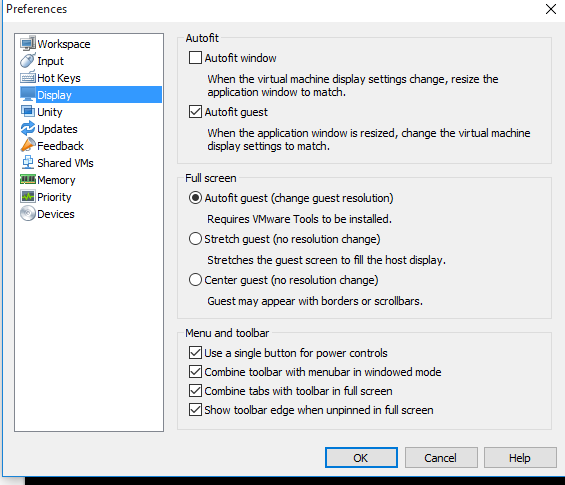
Task: Choose Stretch guest radio option
Action: (x=195, y=239)
